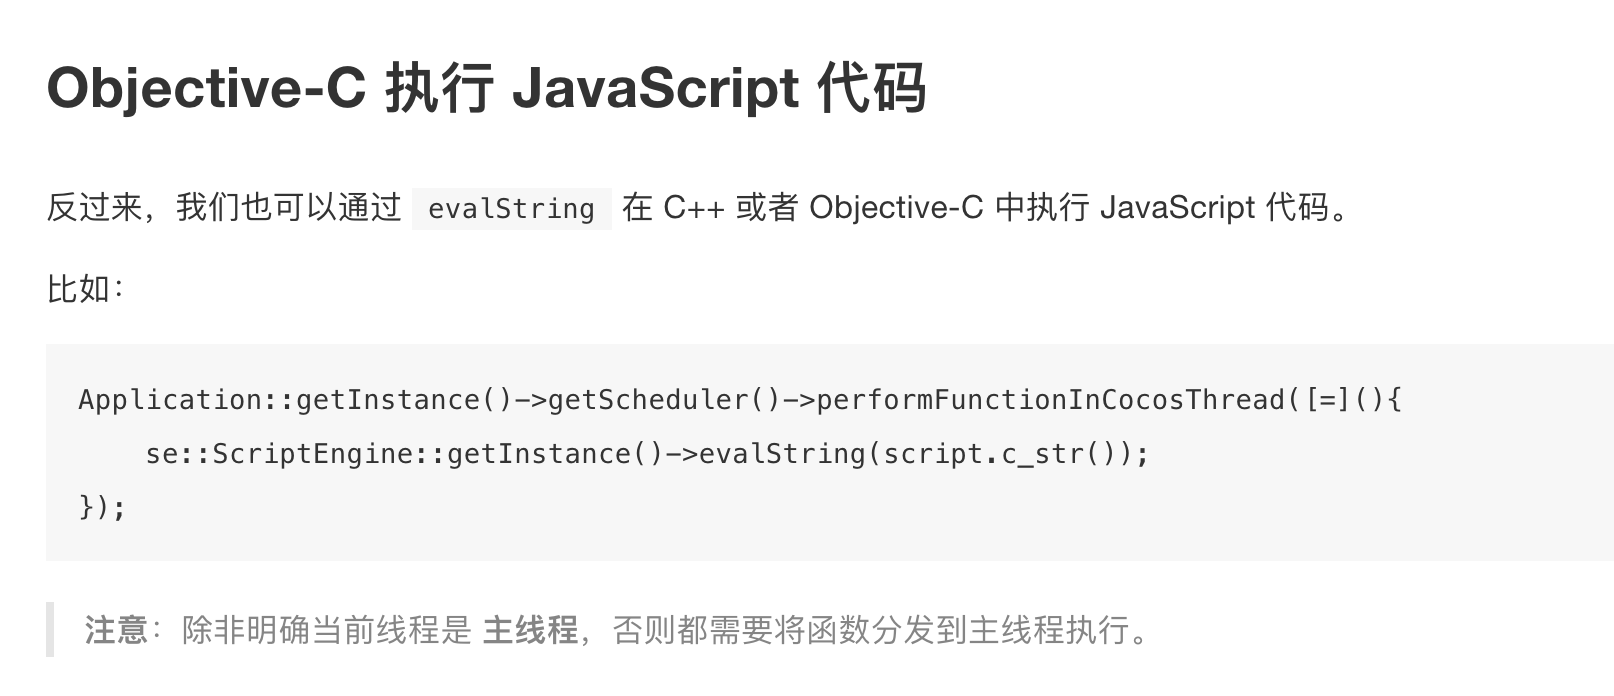Screen dimensions: 1614x696
Task: Click "Objective-C" in the intro paragraph
Action: pyautogui.click(x=896, y=208)
